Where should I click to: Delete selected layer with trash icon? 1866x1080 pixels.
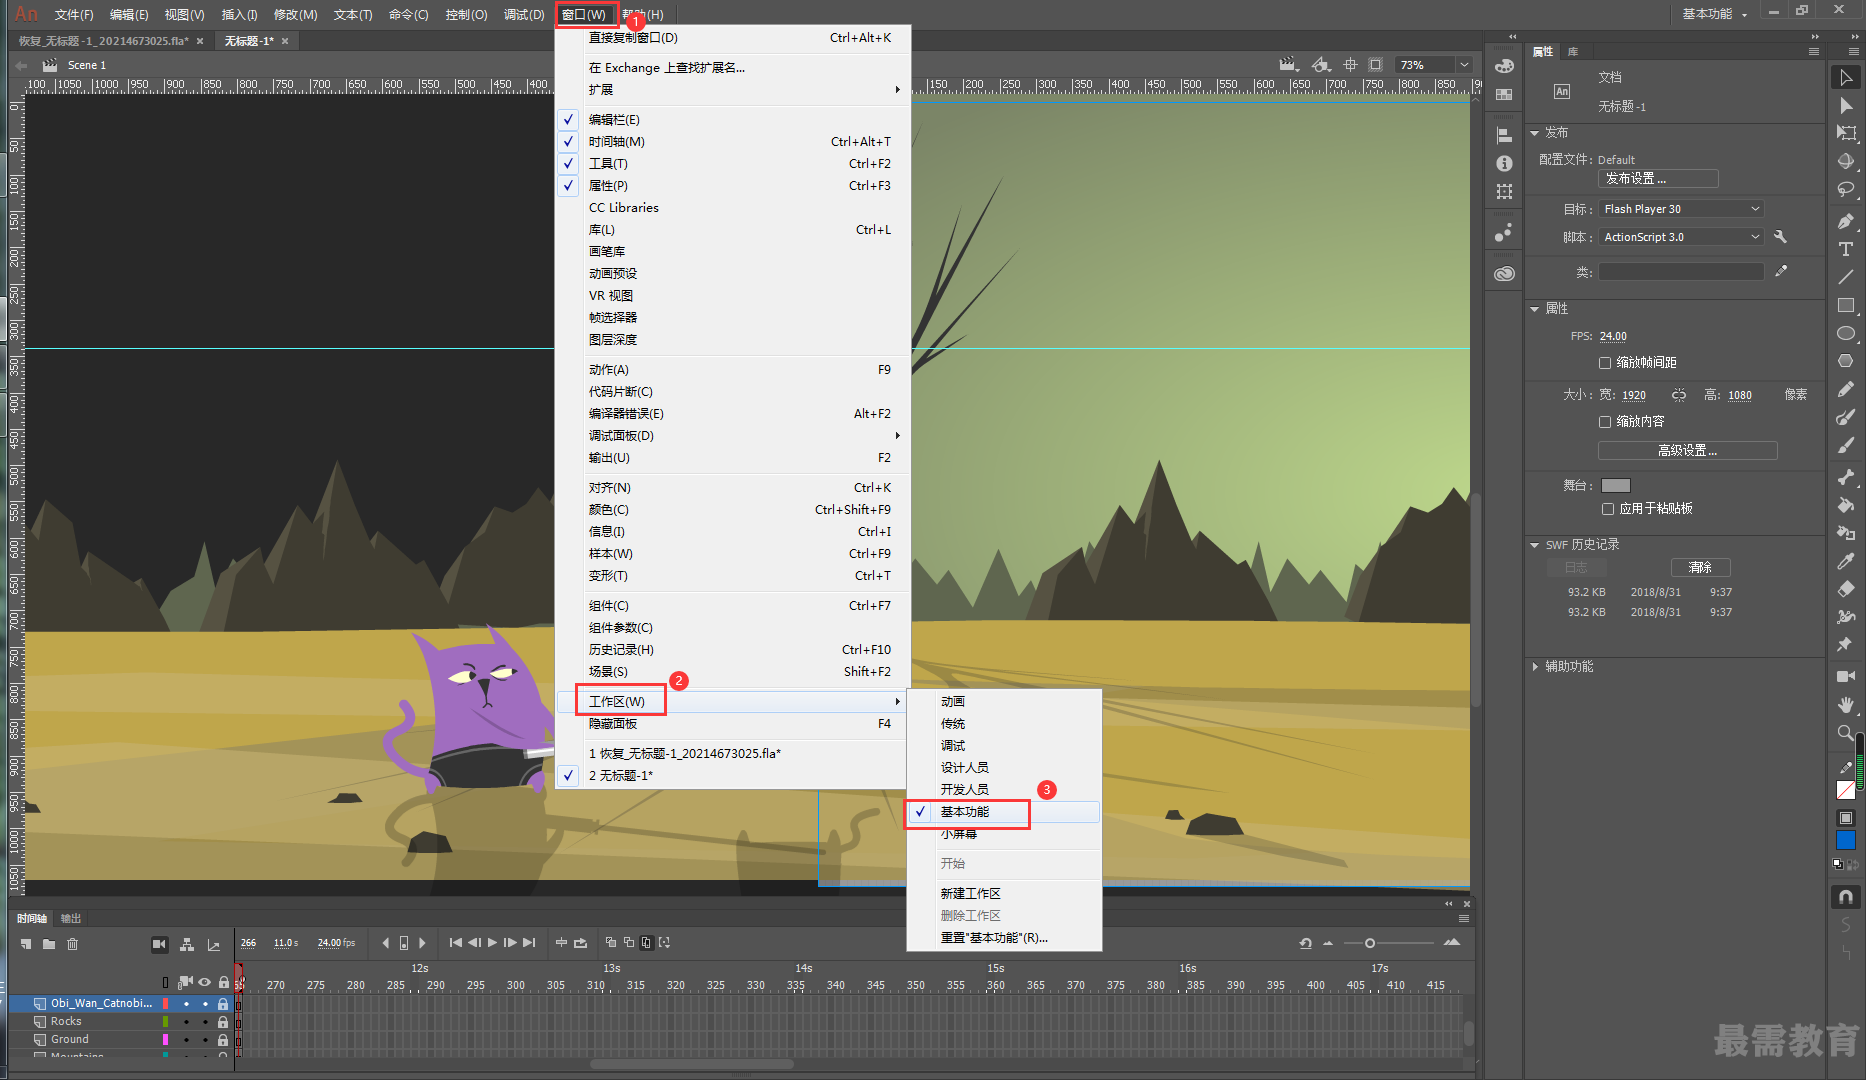[x=72, y=944]
